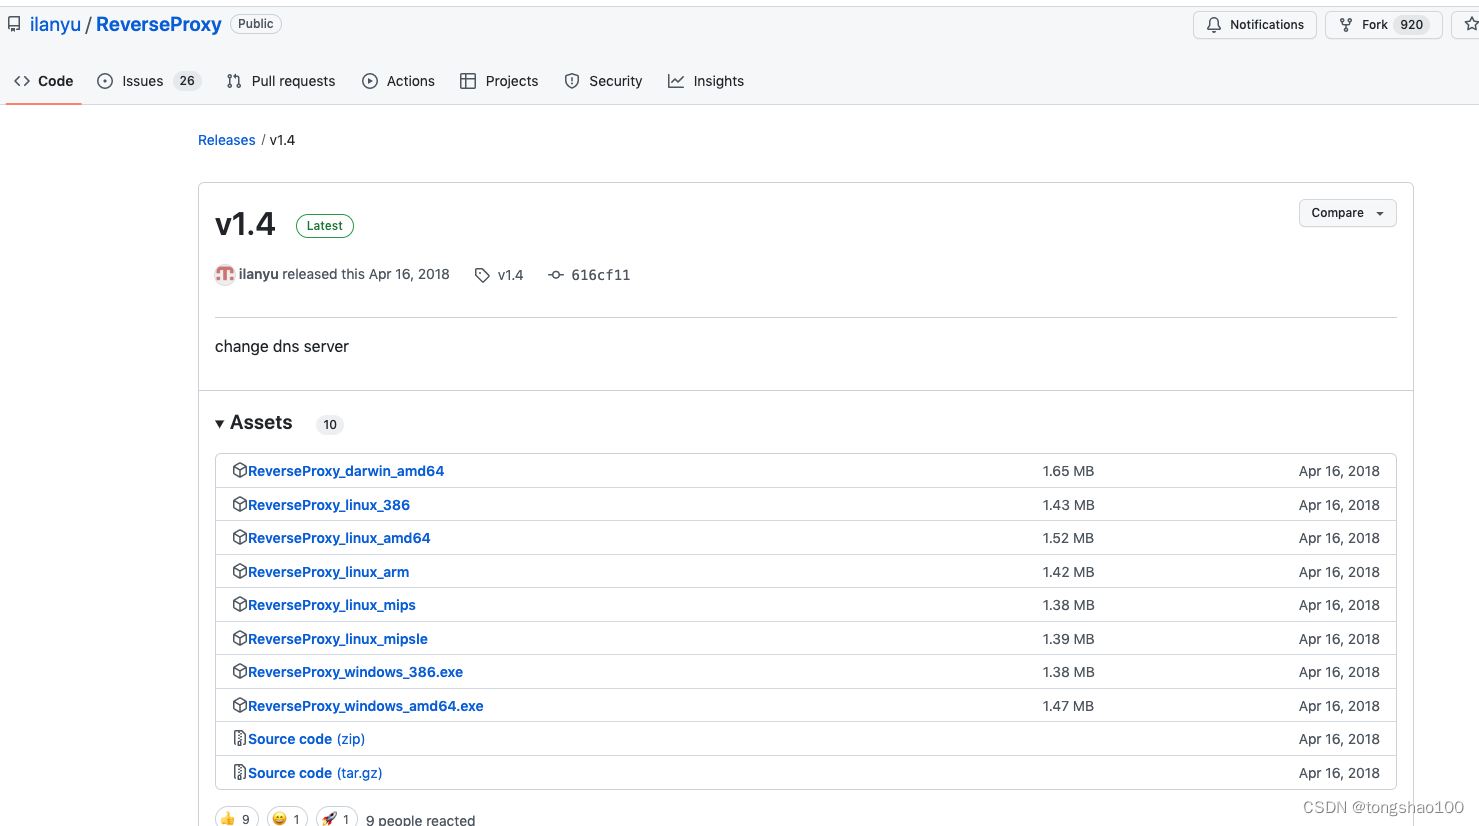Open the Issues tab
Image resolution: width=1479 pixels, height=826 pixels.
coord(149,81)
